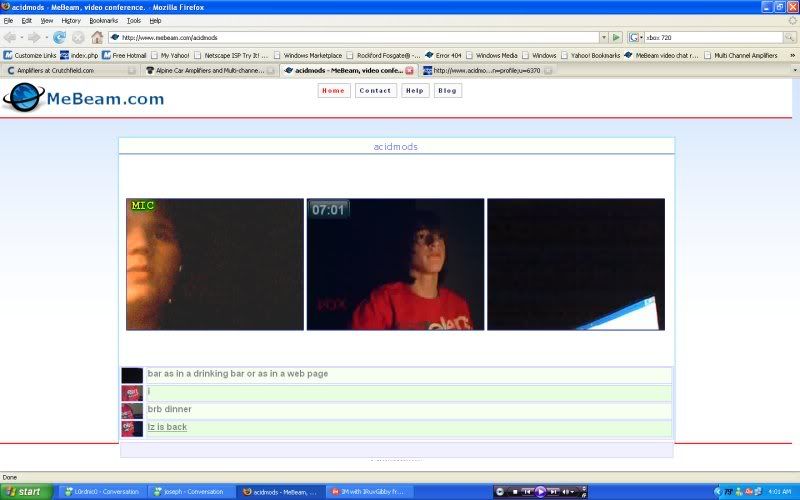The image size is (800, 500).
Task: Click the Contact button on MeBeam
Action: tap(376, 90)
